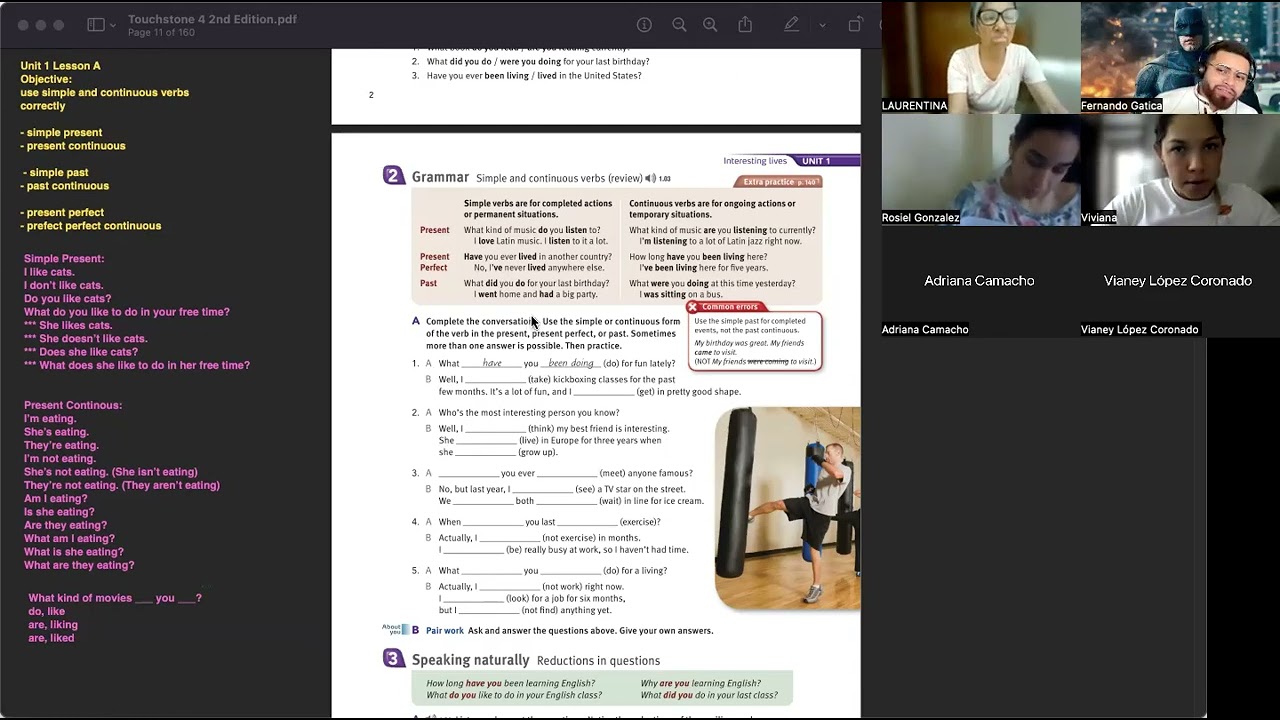1280x720 pixels.
Task: Click the '- past continuous' note line
Action: tap(65, 186)
